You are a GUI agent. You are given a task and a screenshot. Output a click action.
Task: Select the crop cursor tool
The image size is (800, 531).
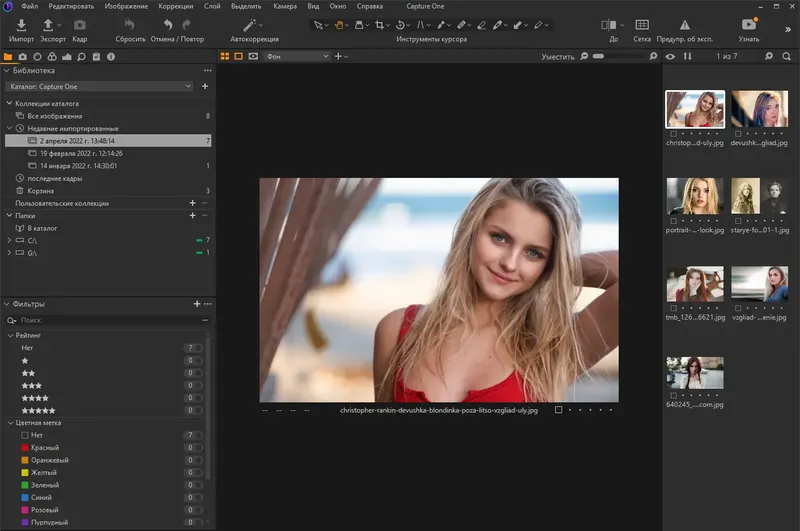(381, 24)
